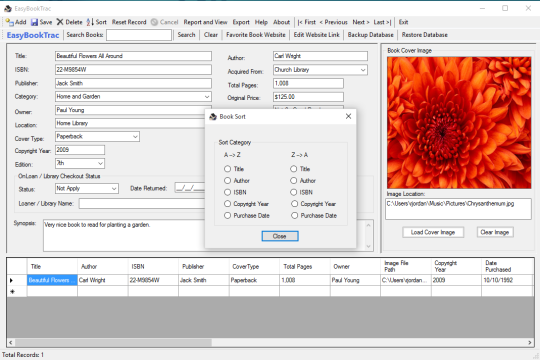Select A to Z Author radio button
The height and width of the screenshot is (360, 540).
pyautogui.click(x=227, y=181)
